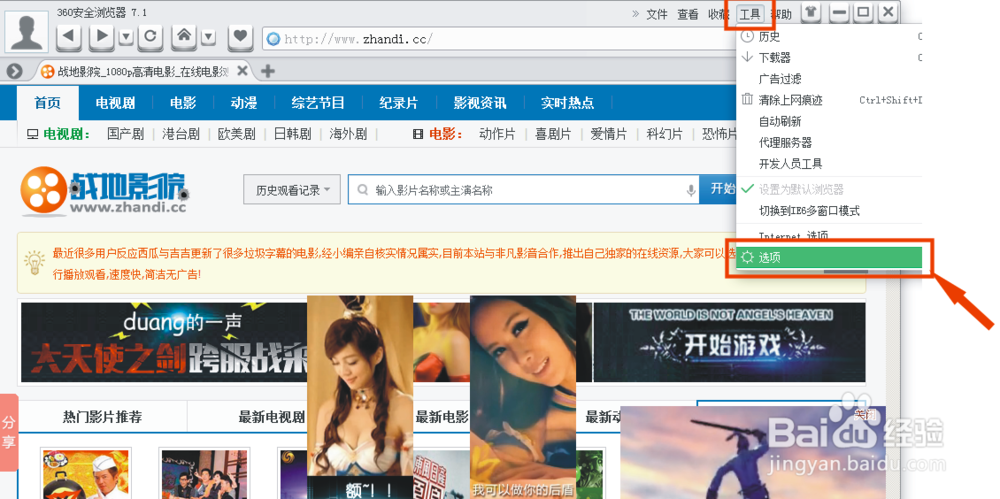The image size is (1000, 499).
Task: Click the movie name search field
Action: tap(524, 190)
